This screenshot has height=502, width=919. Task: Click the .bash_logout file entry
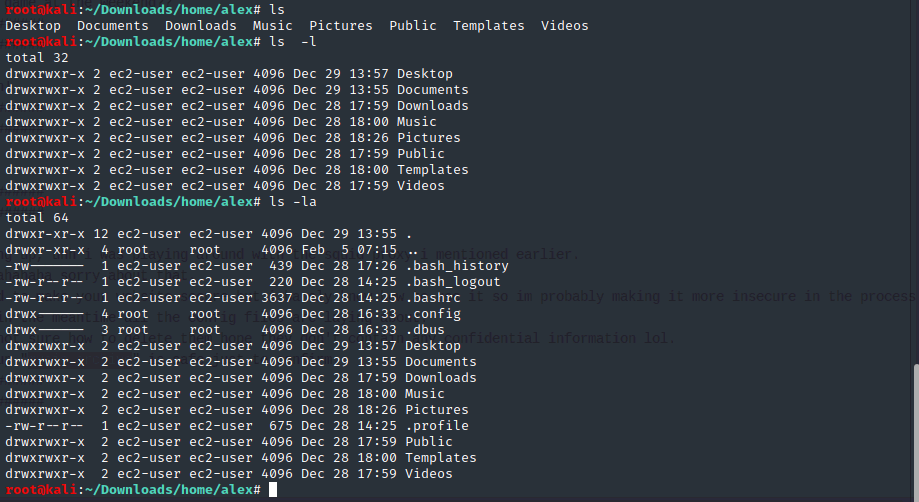[x=452, y=282]
